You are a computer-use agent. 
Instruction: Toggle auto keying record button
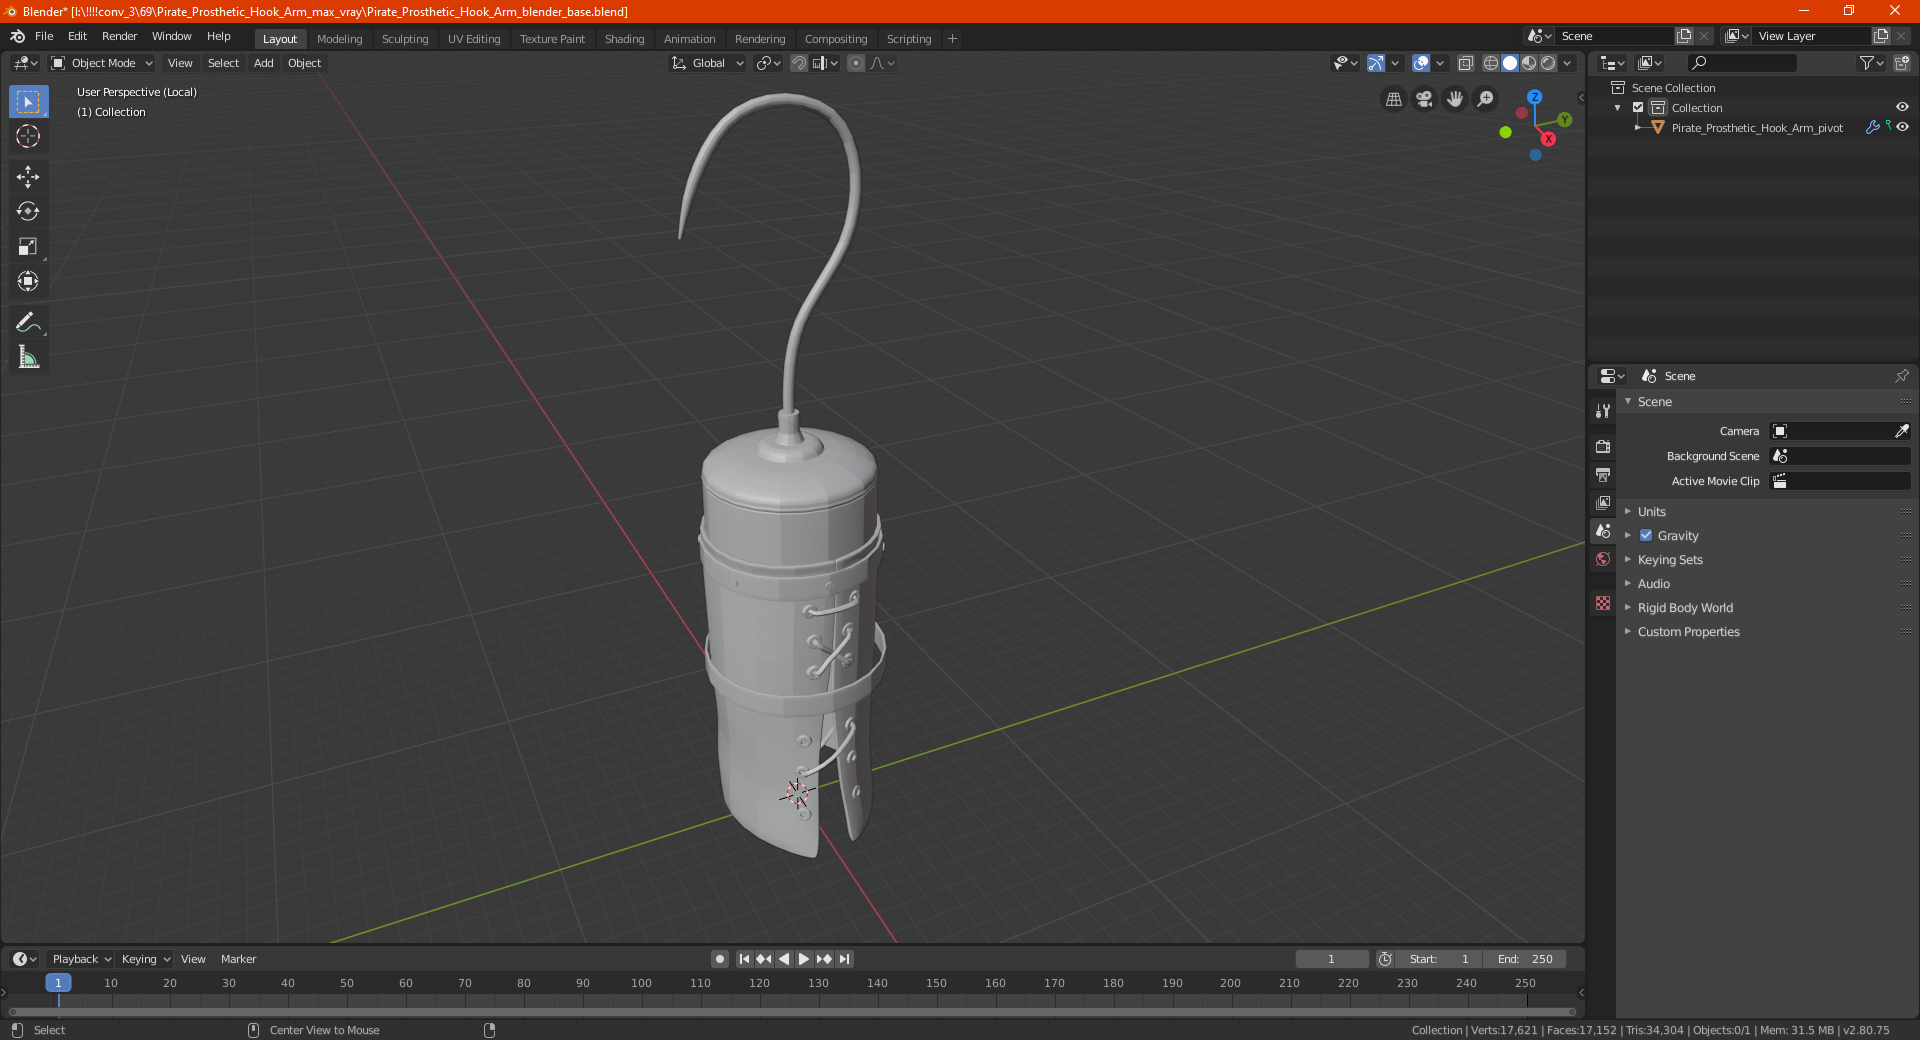click(x=720, y=959)
